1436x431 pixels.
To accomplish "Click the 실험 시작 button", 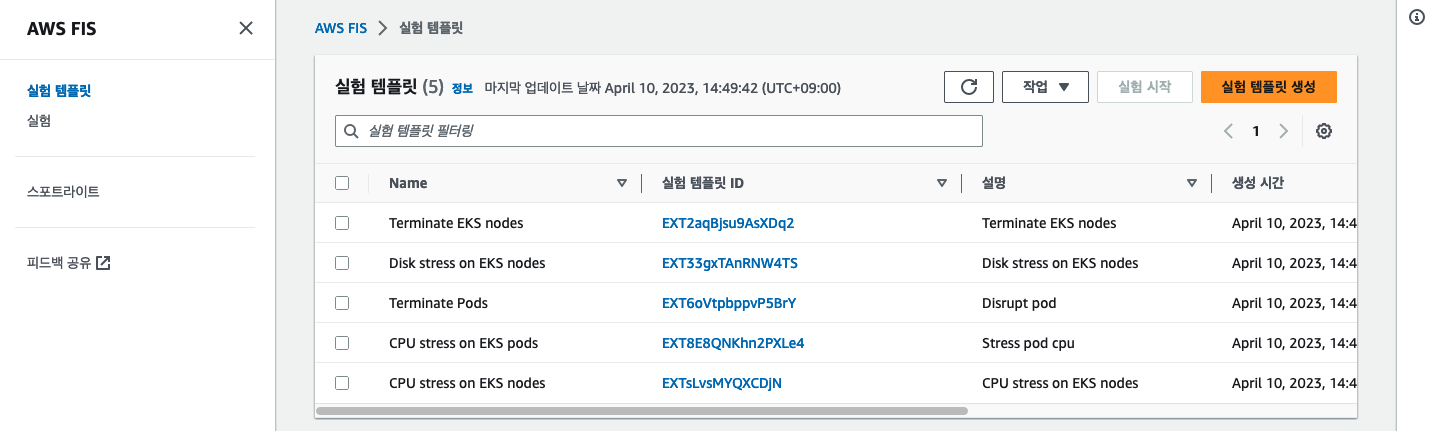I will click(x=1145, y=87).
